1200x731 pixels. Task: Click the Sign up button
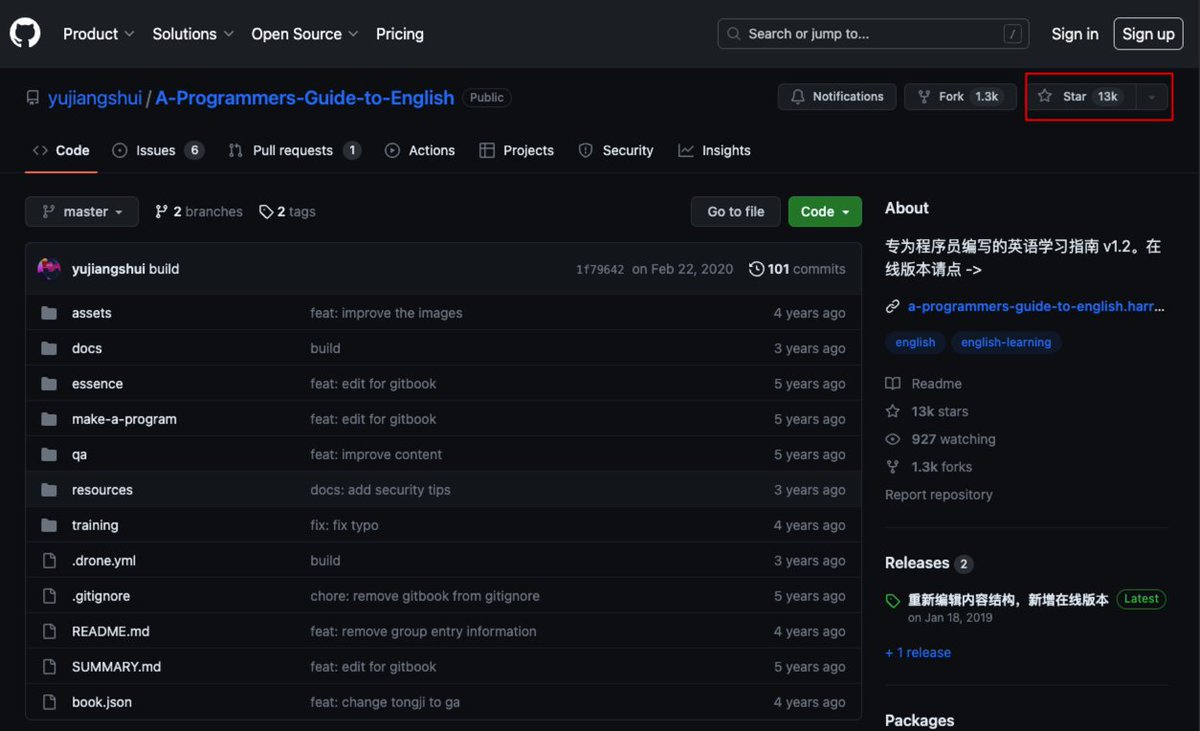pyautogui.click(x=1148, y=34)
